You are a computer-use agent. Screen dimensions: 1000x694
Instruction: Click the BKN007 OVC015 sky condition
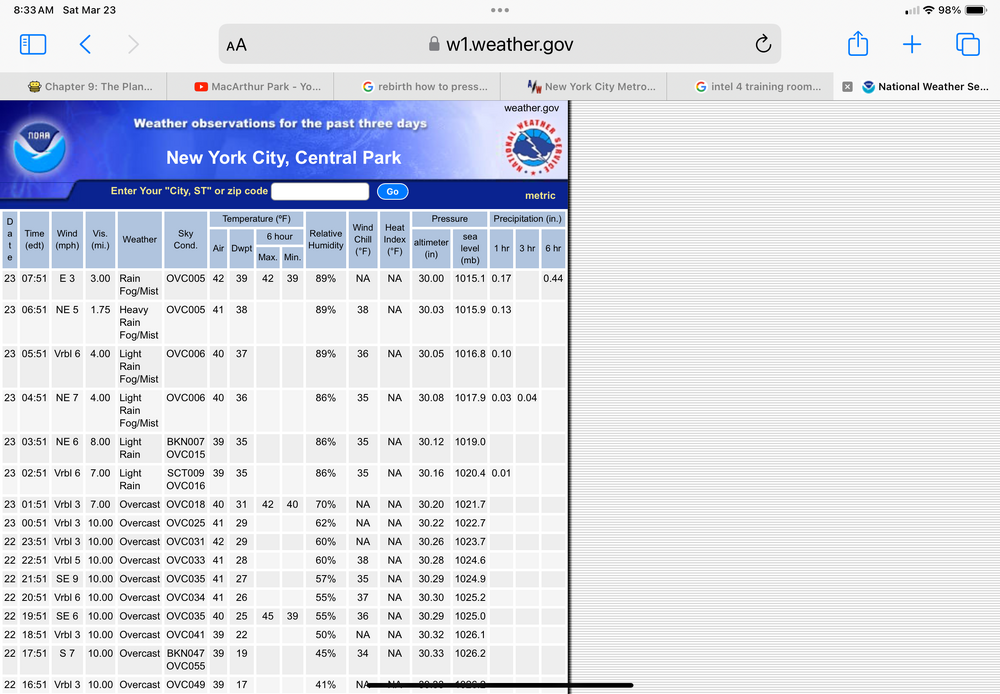(186, 448)
